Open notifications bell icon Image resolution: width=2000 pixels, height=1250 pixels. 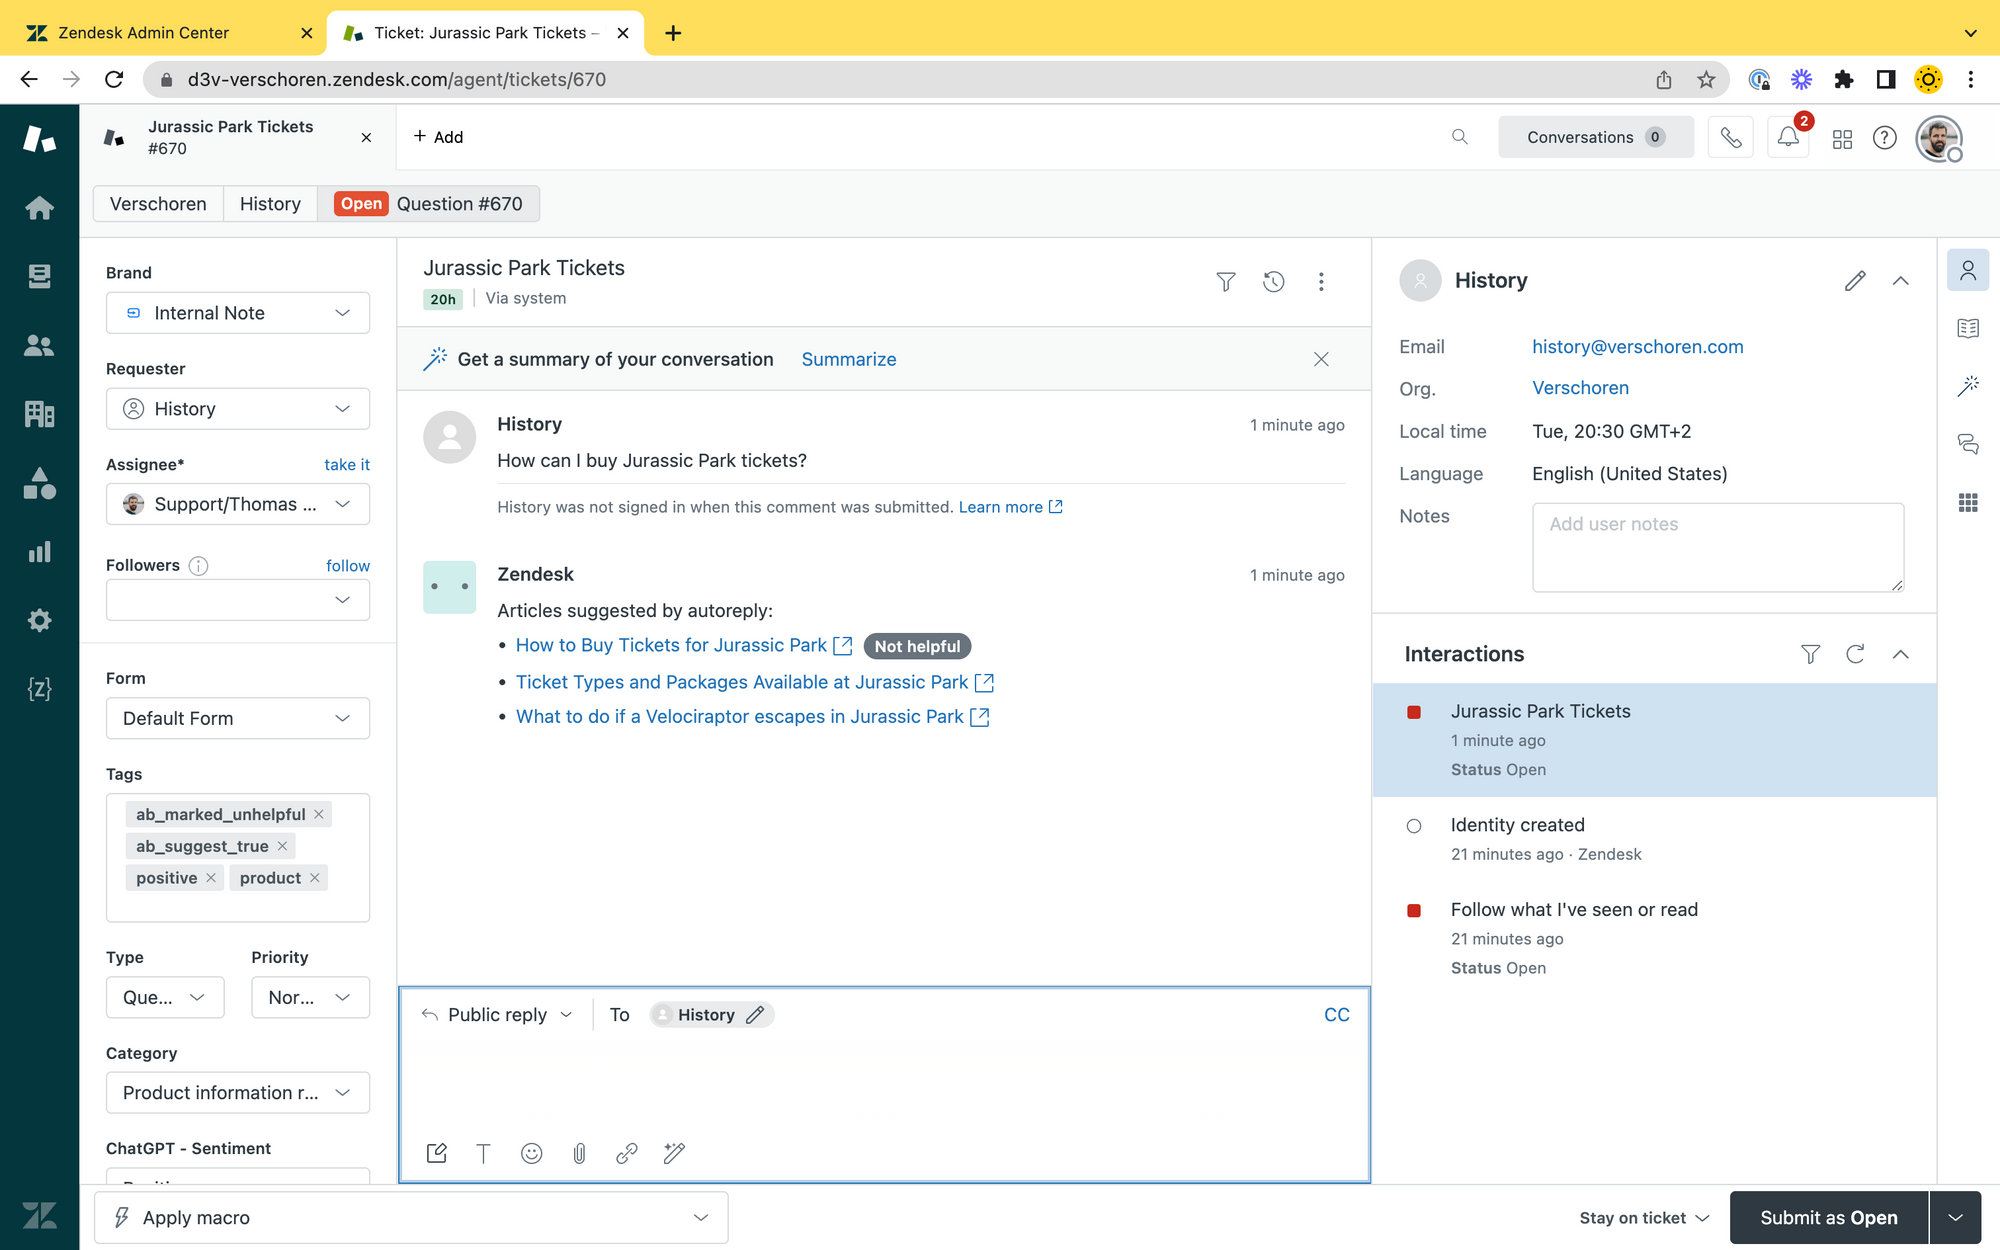coord(1788,137)
